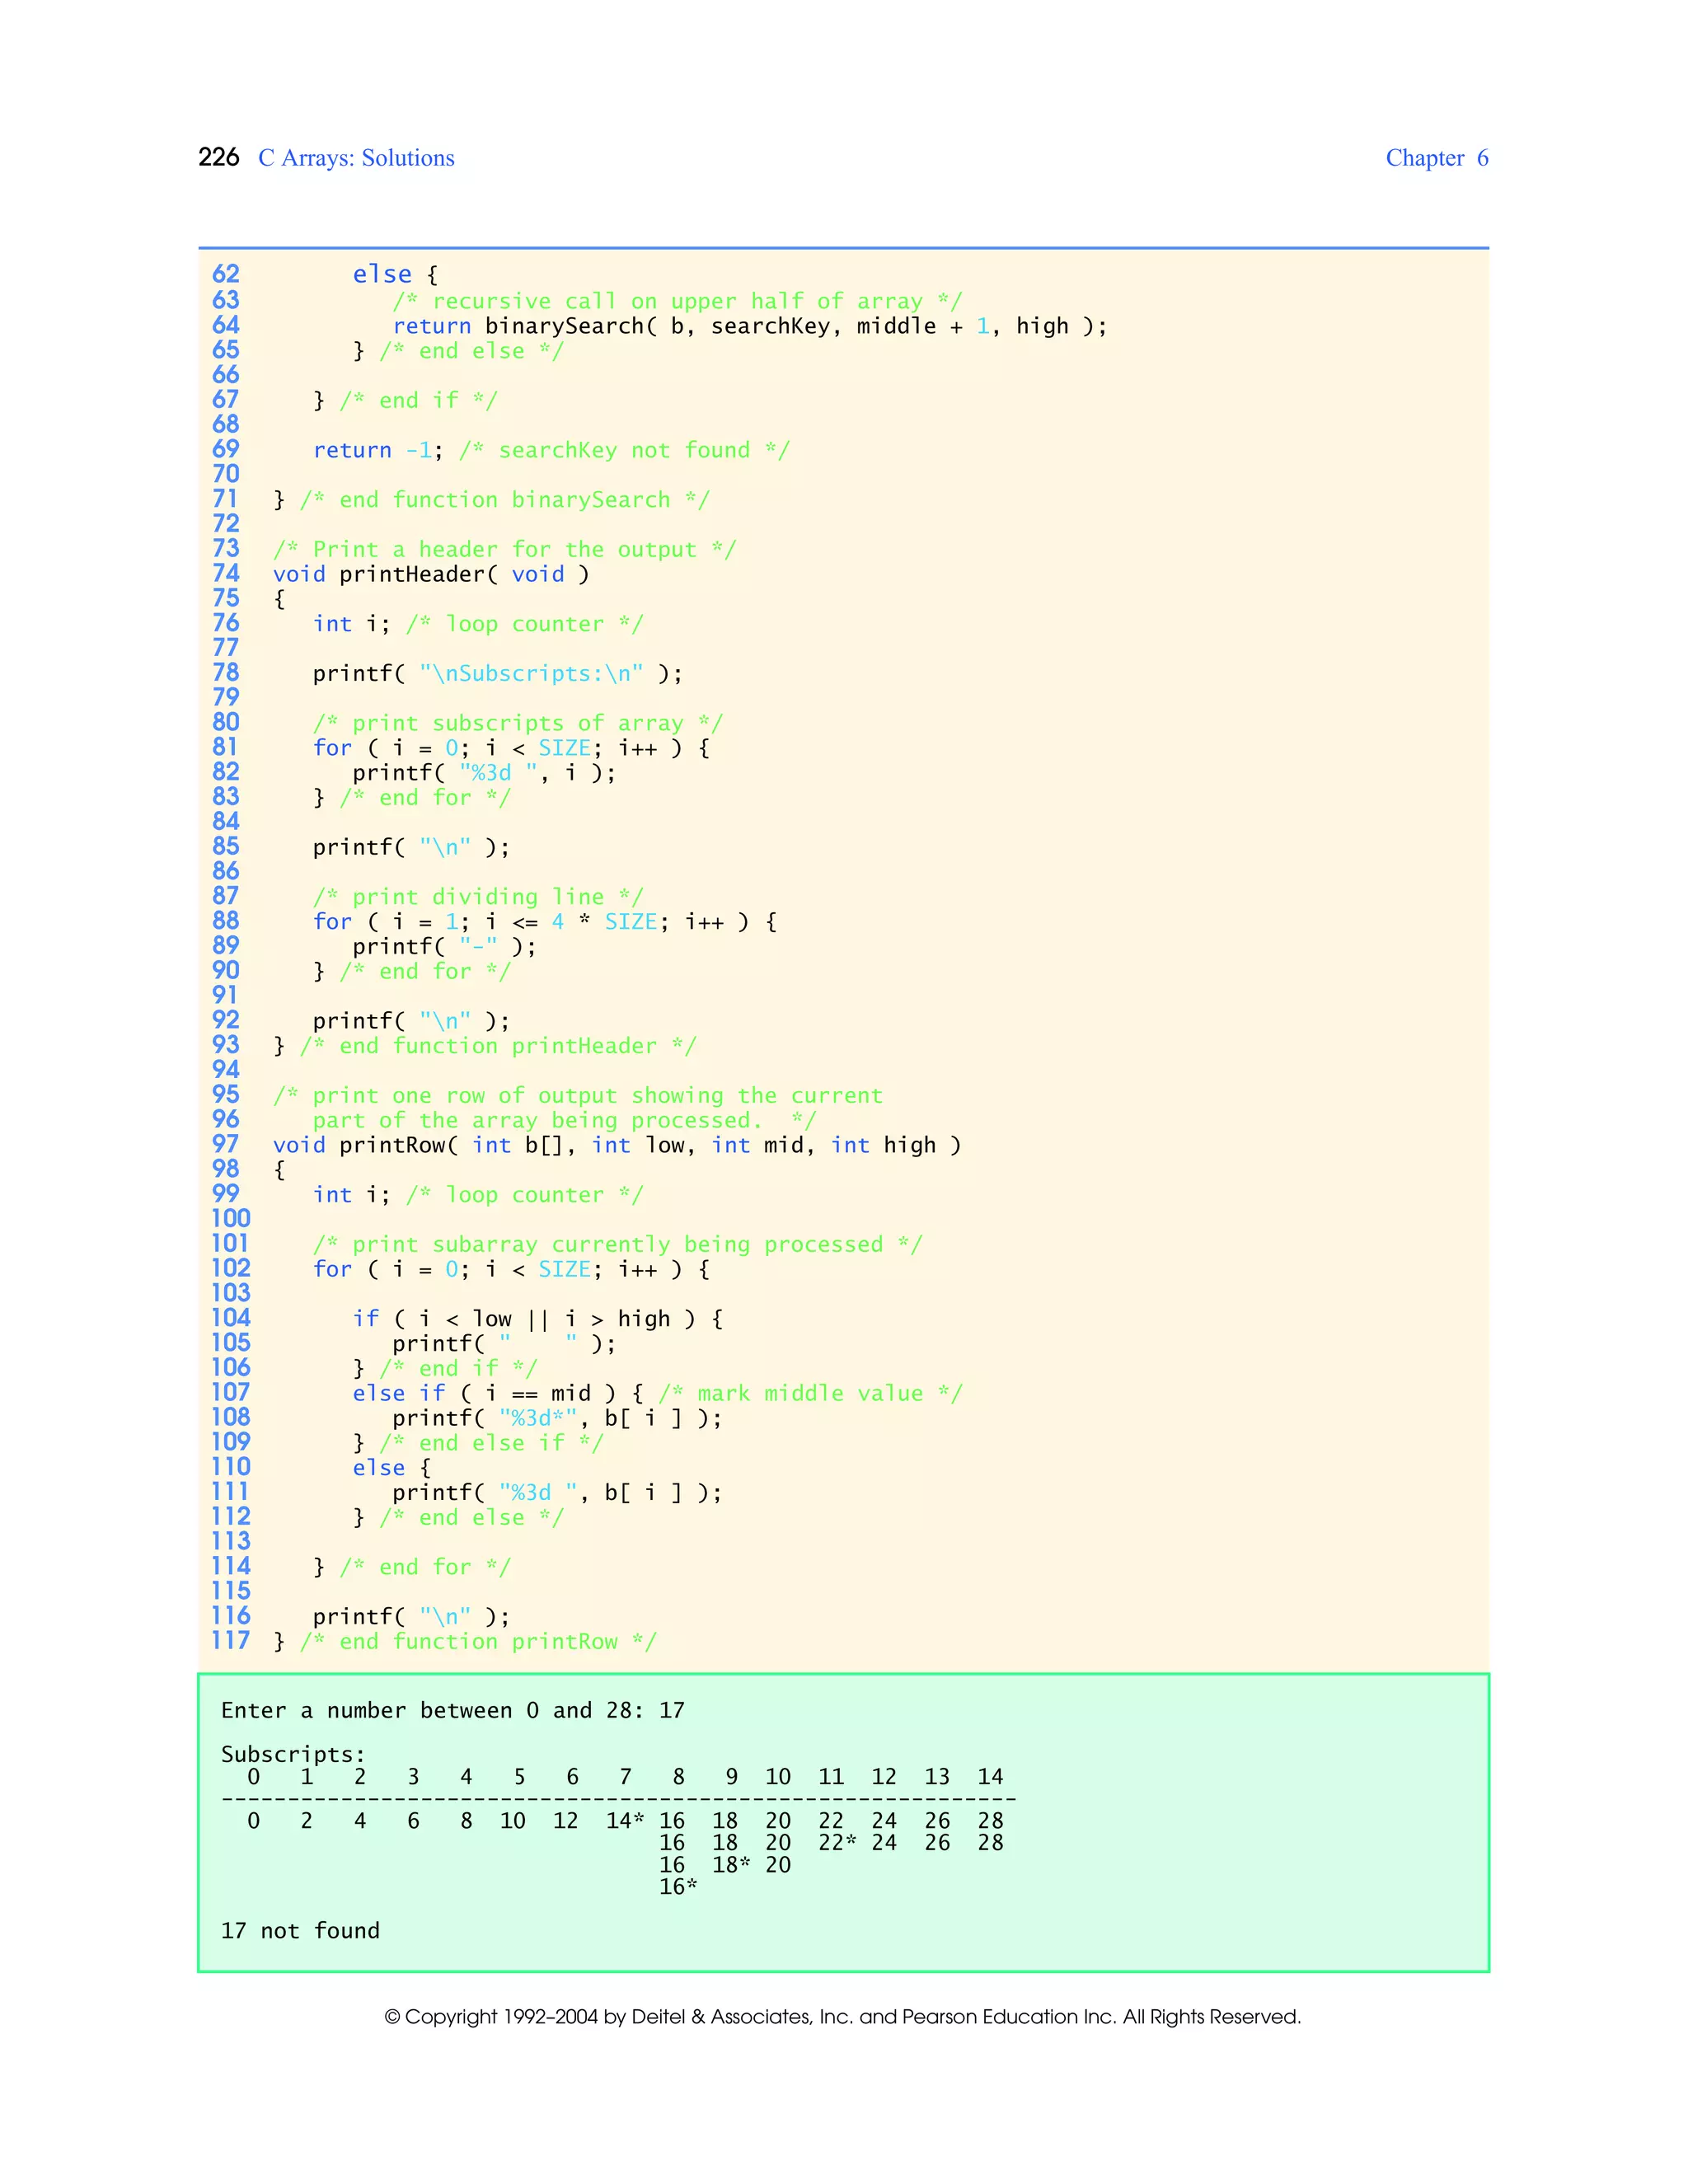
Task: Click the 'print subarray currently being processed' comment
Action: point(617,1245)
